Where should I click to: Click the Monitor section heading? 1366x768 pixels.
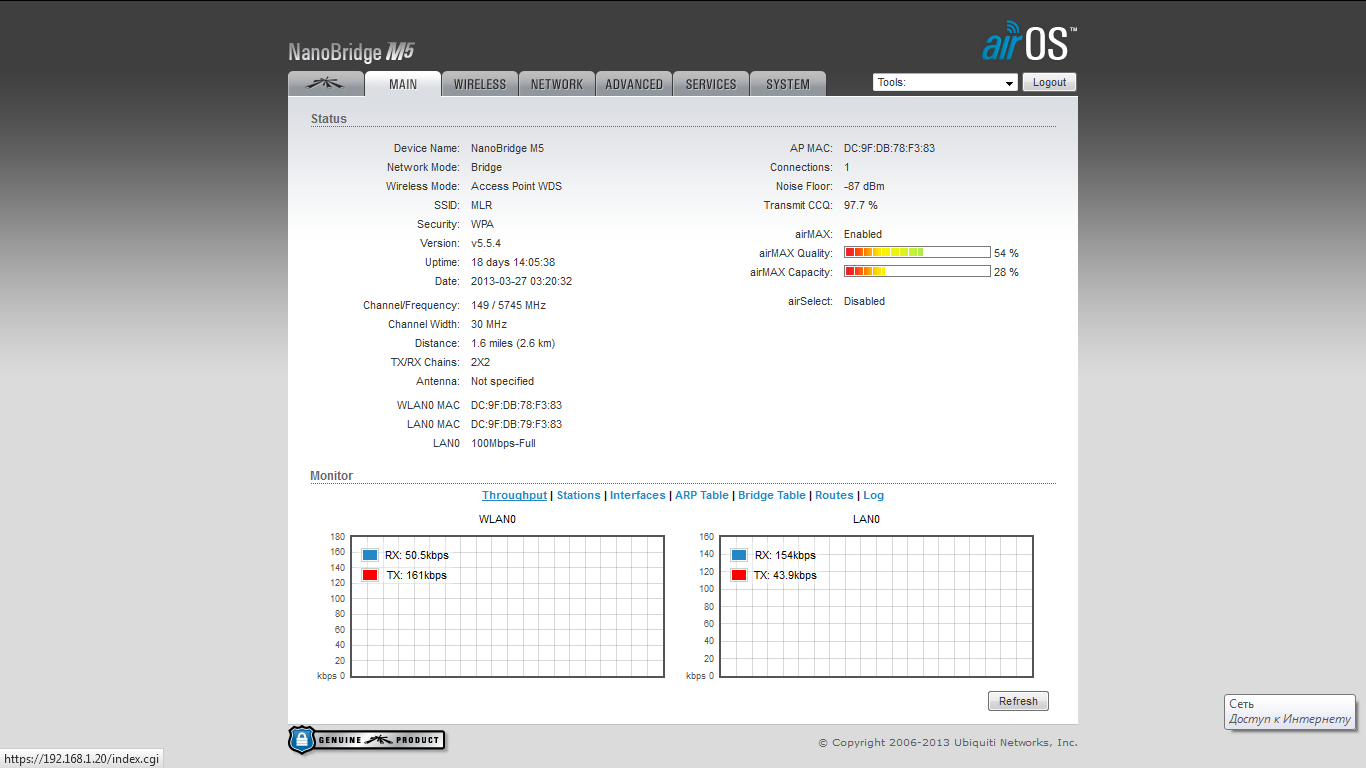tap(332, 476)
